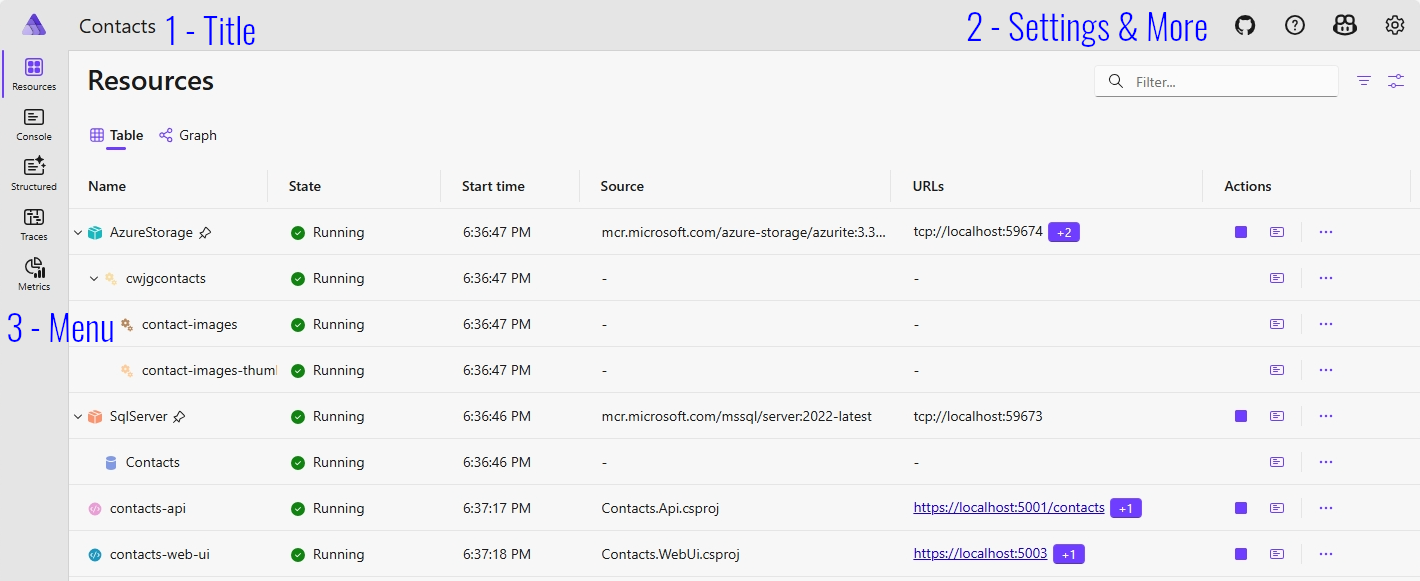The width and height of the screenshot is (1420, 581).
Task: Open the view options sliders icon
Action: [x=1396, y=81]
